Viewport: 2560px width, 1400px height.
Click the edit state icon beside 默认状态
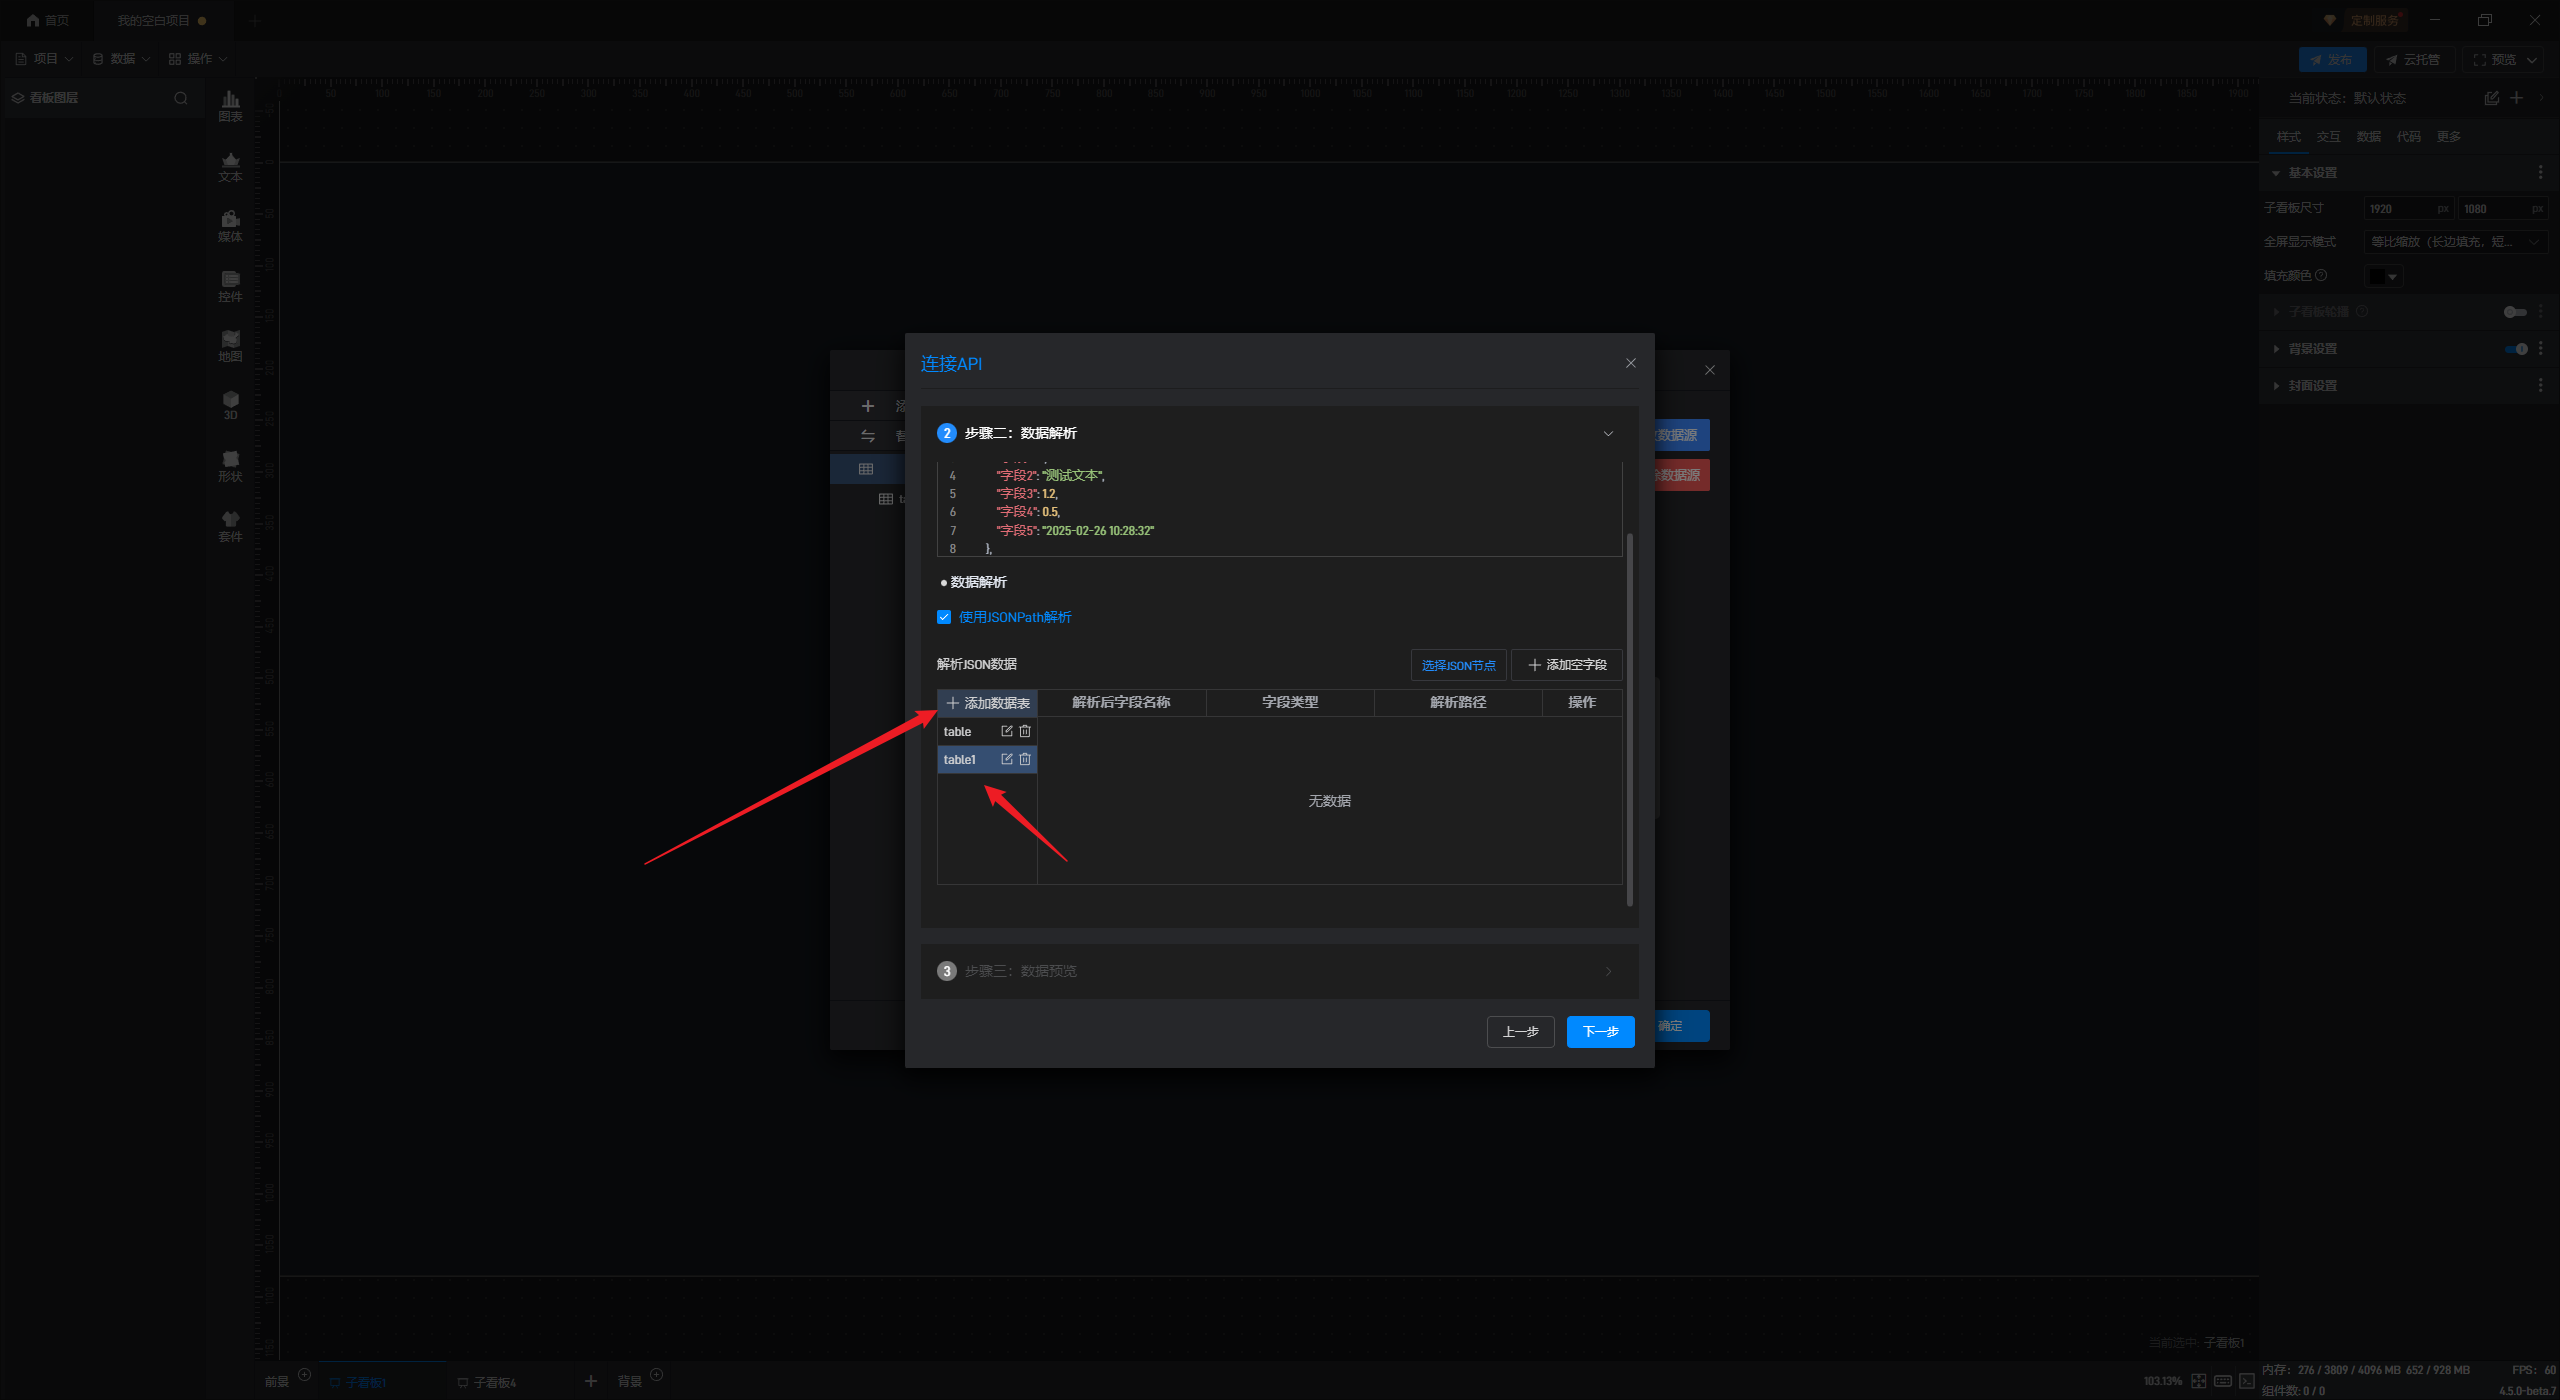point(2491,98)
